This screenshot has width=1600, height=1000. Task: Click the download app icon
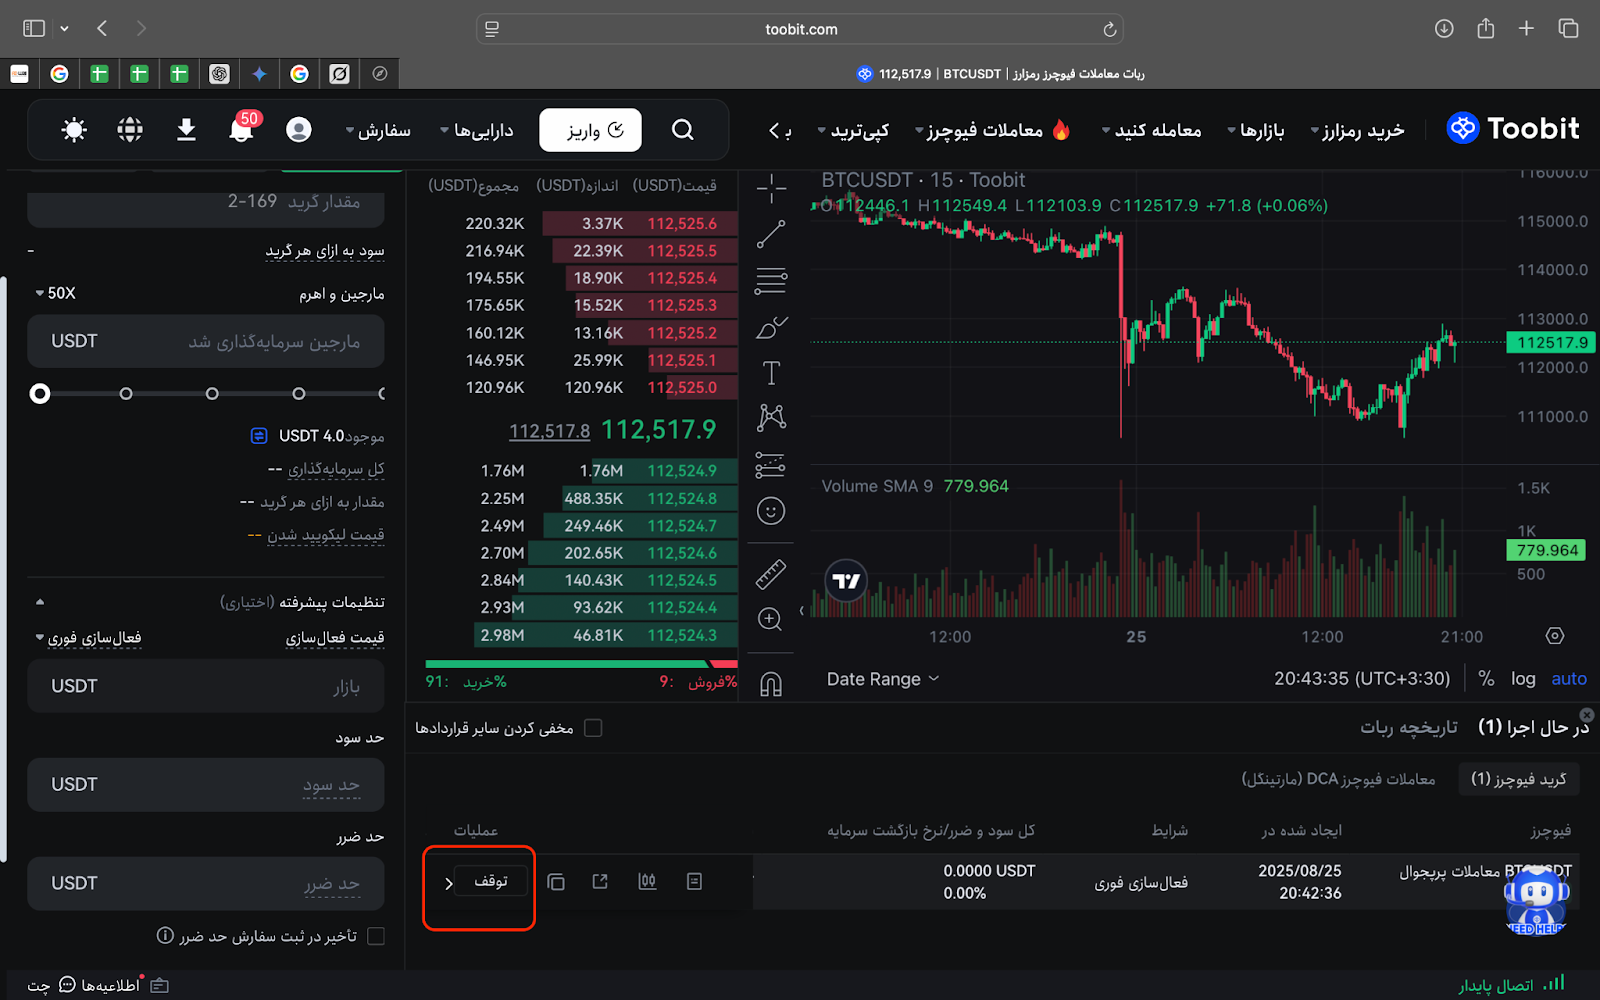tap(186, 130)
